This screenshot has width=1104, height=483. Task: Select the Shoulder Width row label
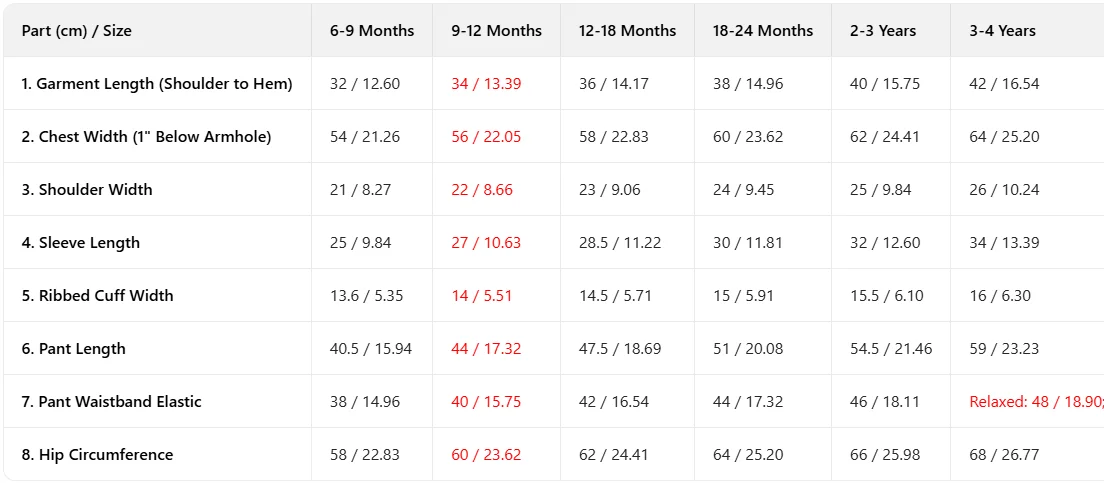tap(87, 190)
